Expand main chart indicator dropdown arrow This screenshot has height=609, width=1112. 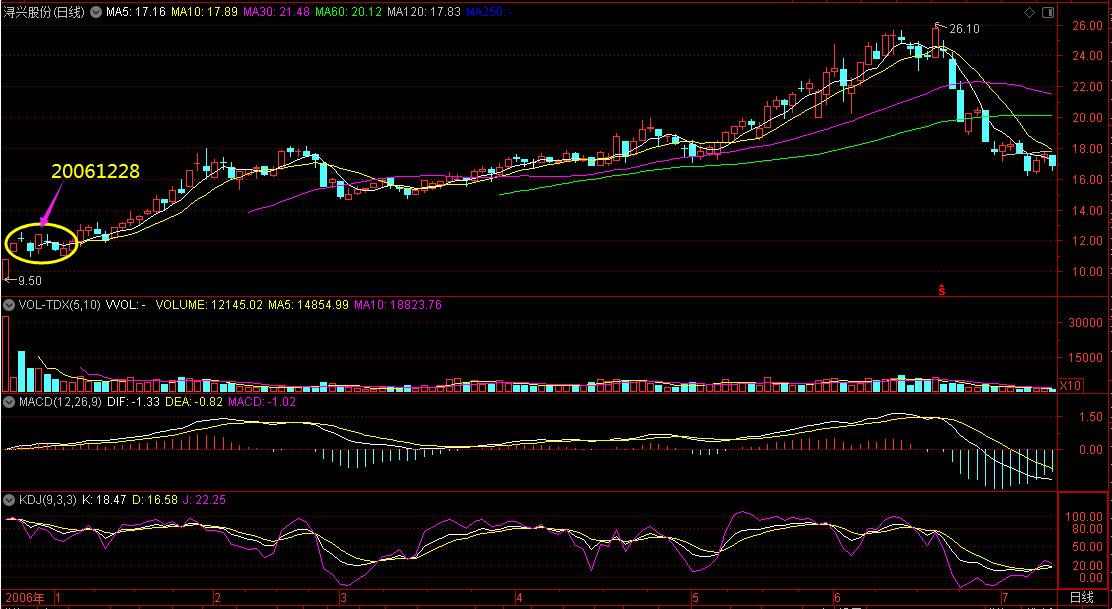click(x=95, y=12)
